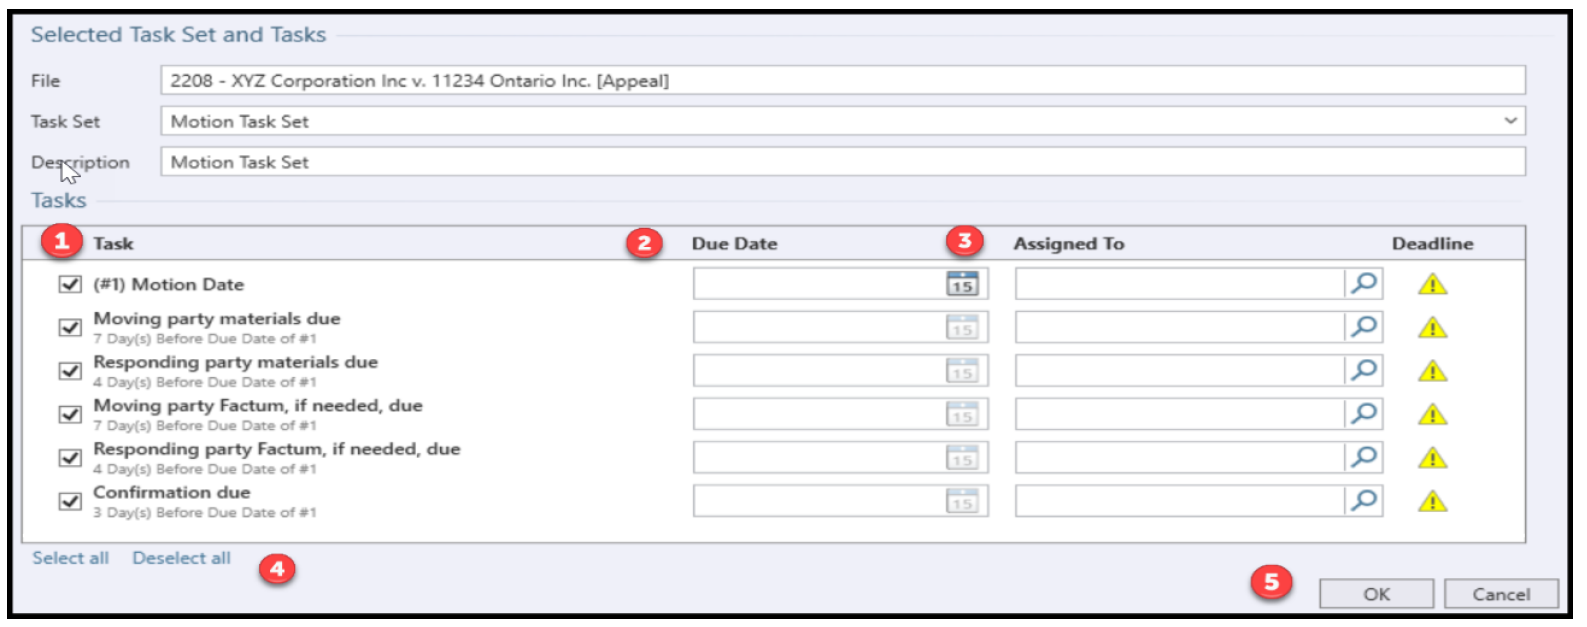Select the '(#1) Motion Date' task label
This screenshot has height=627, width=1587.
point(168,284)
